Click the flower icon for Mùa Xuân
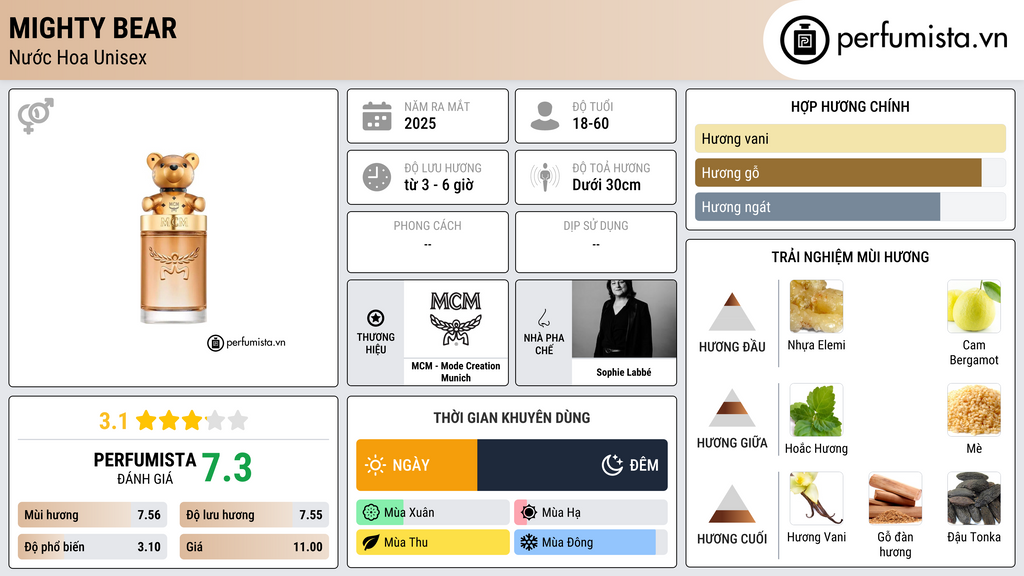Screen dimensions: 1024x576 tap(371, 513)
